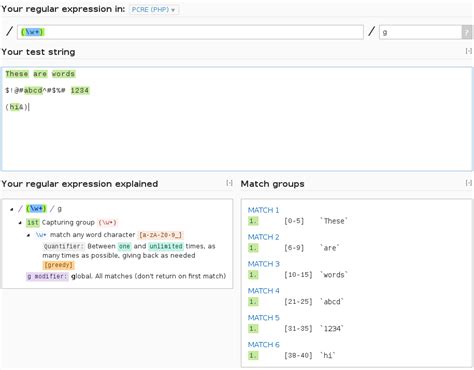This screenshot has width=474, height=370.
Task: Click the highlighted '1234' in the test string
Action: pyautogui.click(x=80, y=90)
